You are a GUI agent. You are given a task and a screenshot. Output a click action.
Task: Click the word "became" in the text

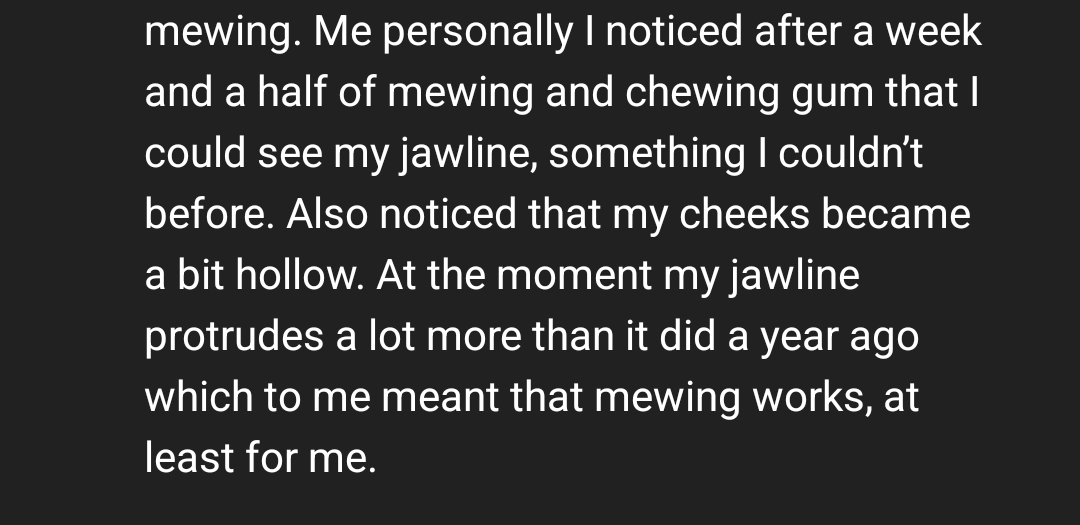click(x=896, y=213)
